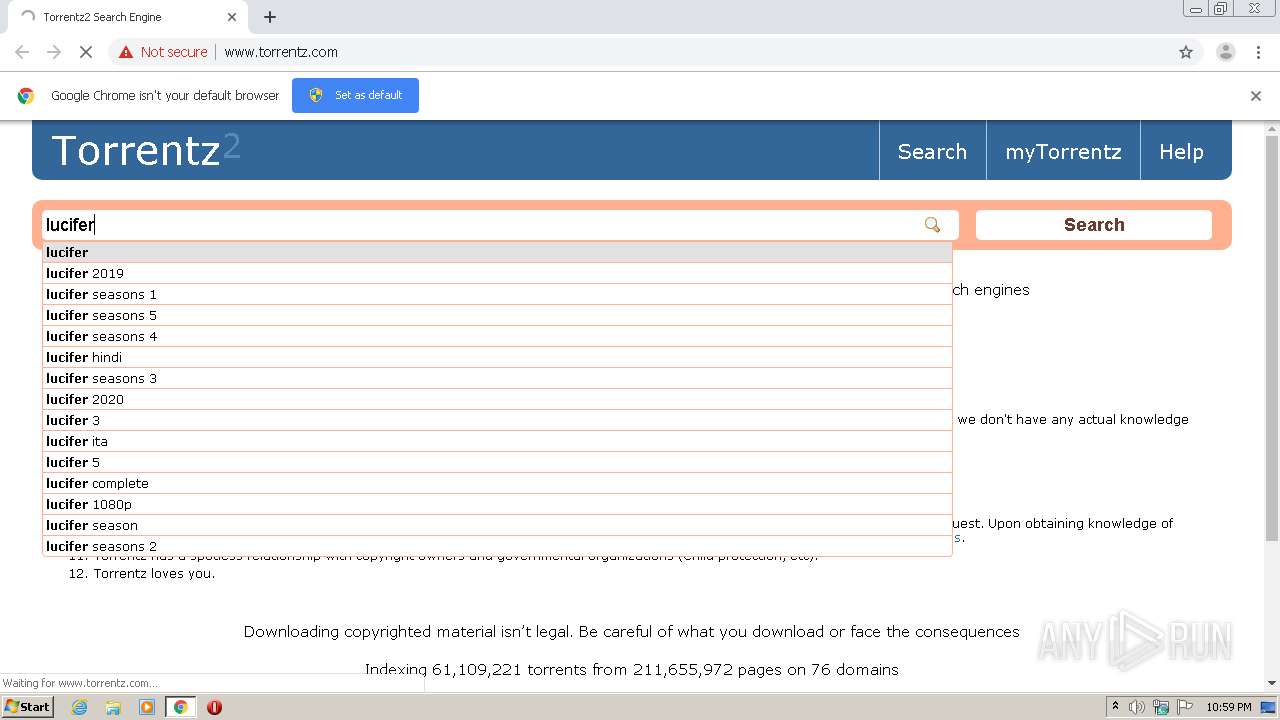Click the address bar URL www.torrentz.com

tap(281, 52)
